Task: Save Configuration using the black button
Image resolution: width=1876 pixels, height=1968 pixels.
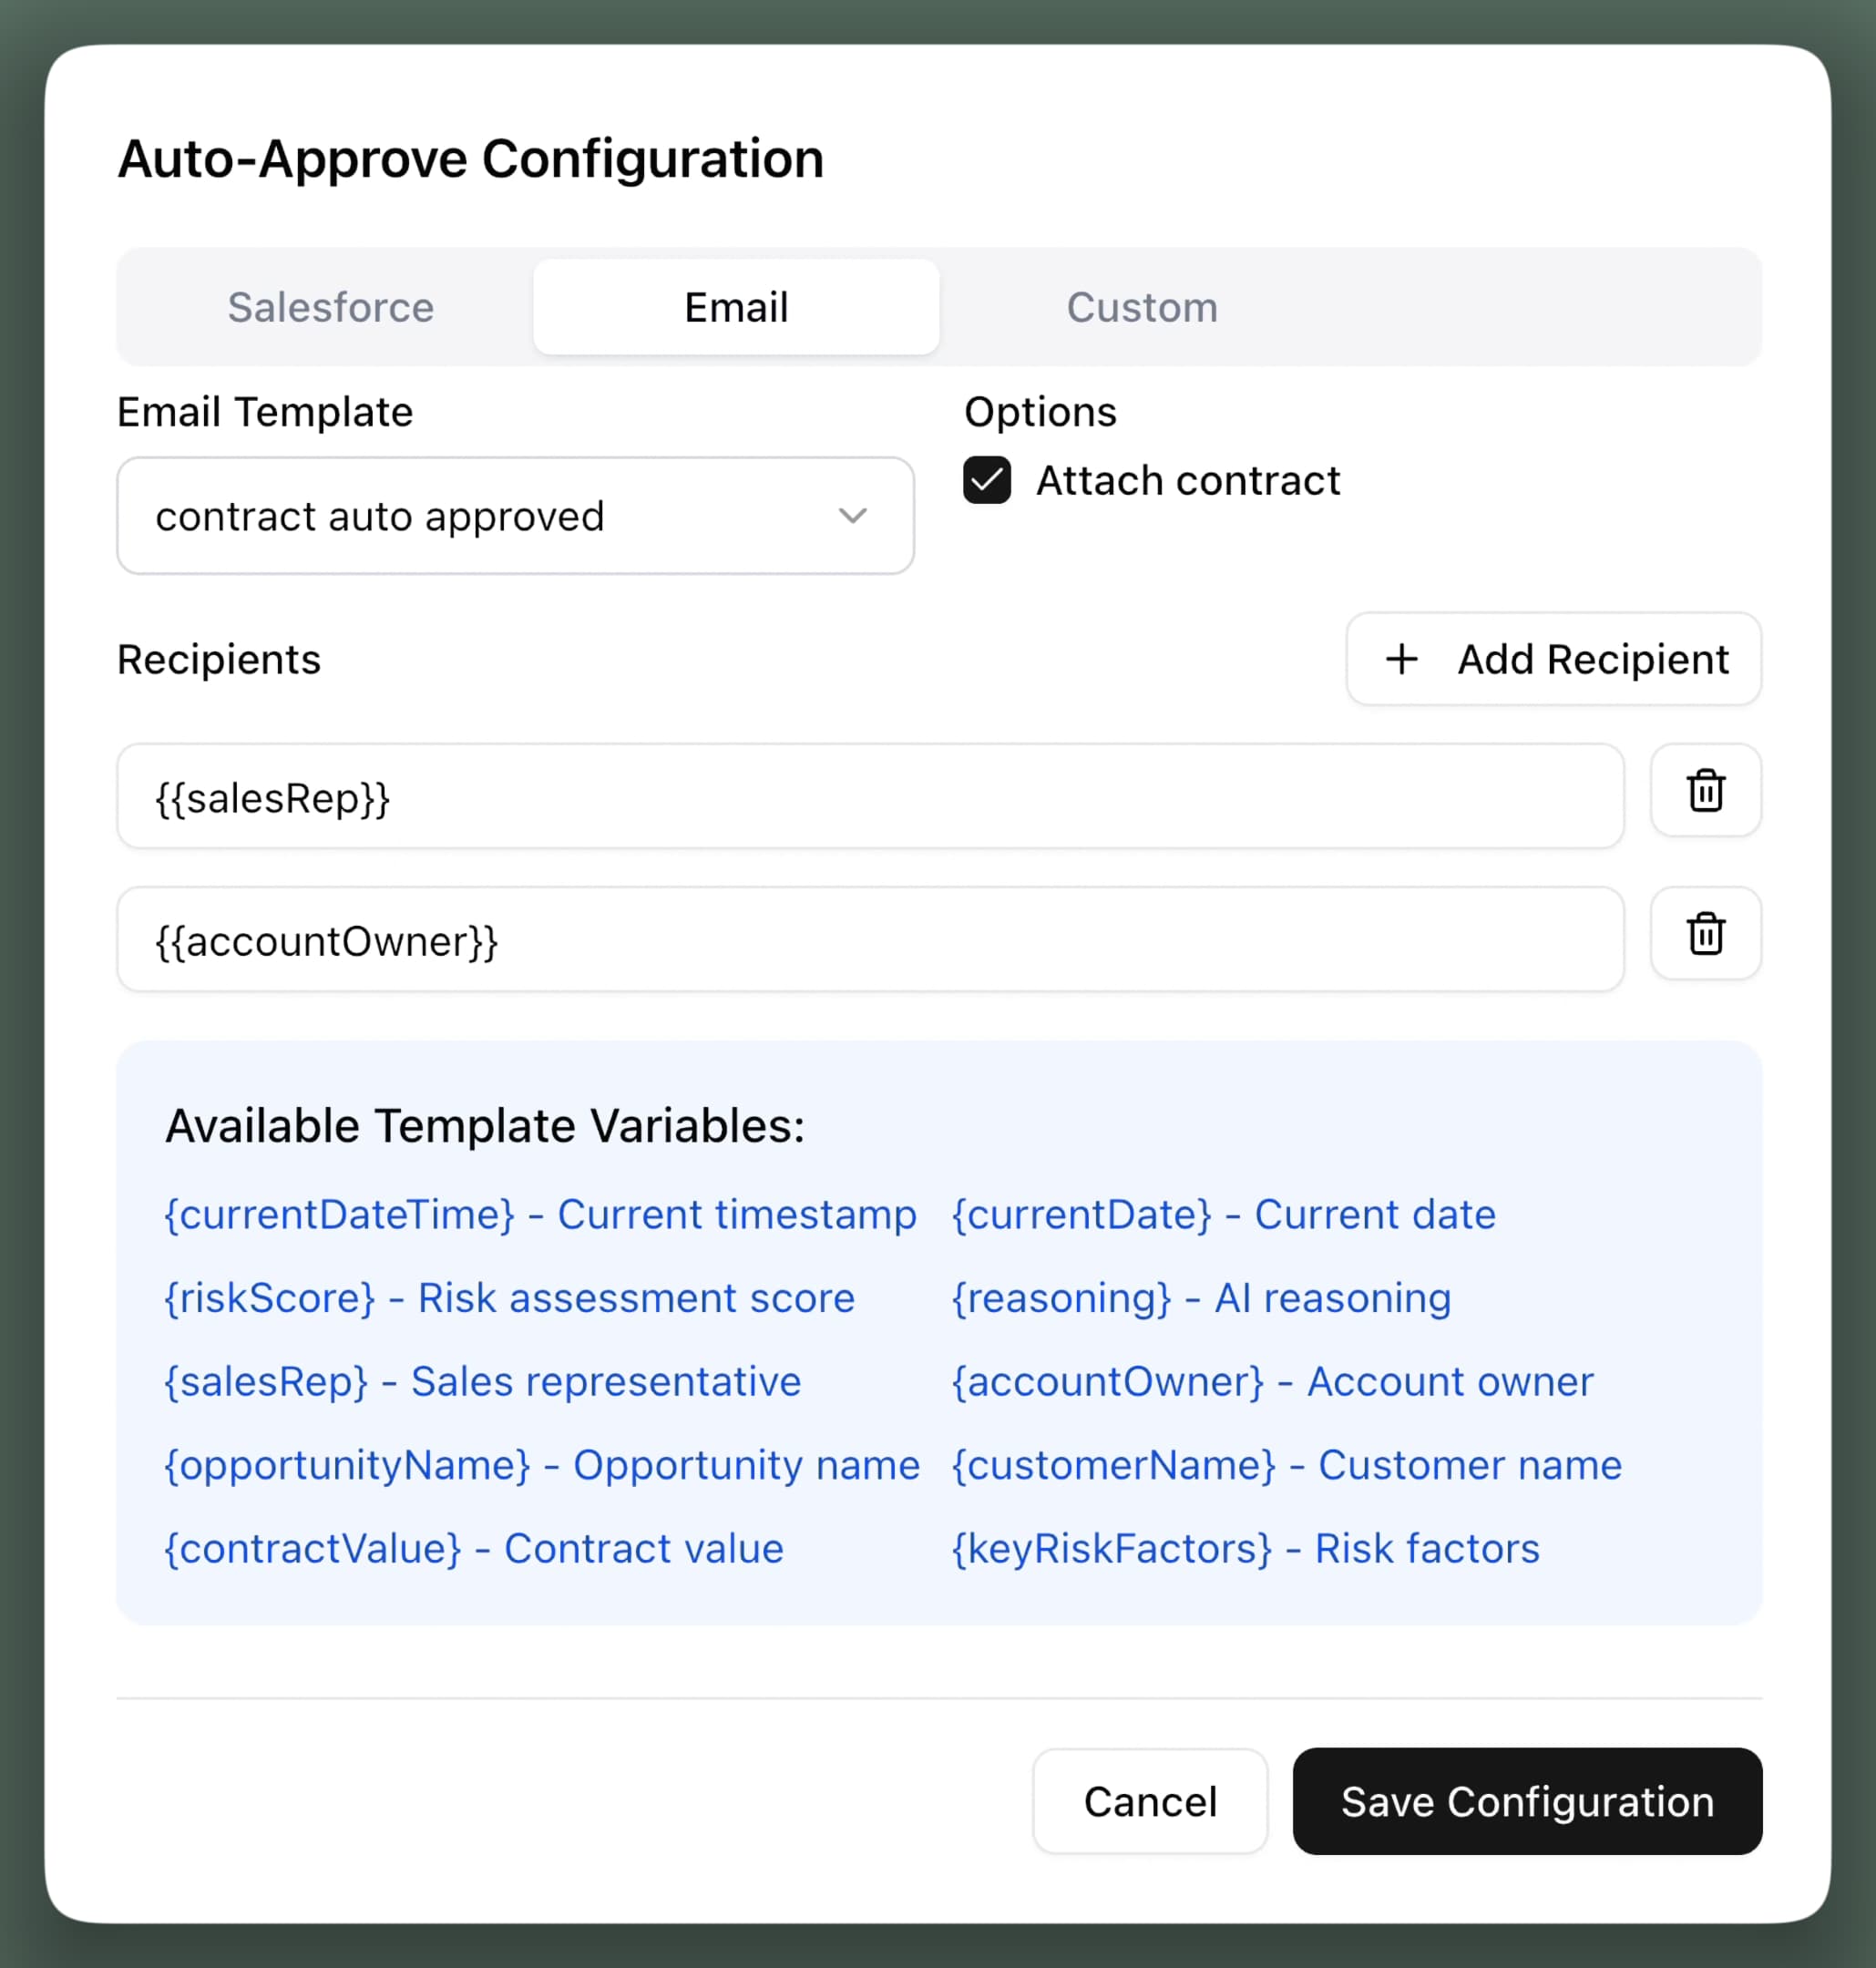Action: 1527,1801
